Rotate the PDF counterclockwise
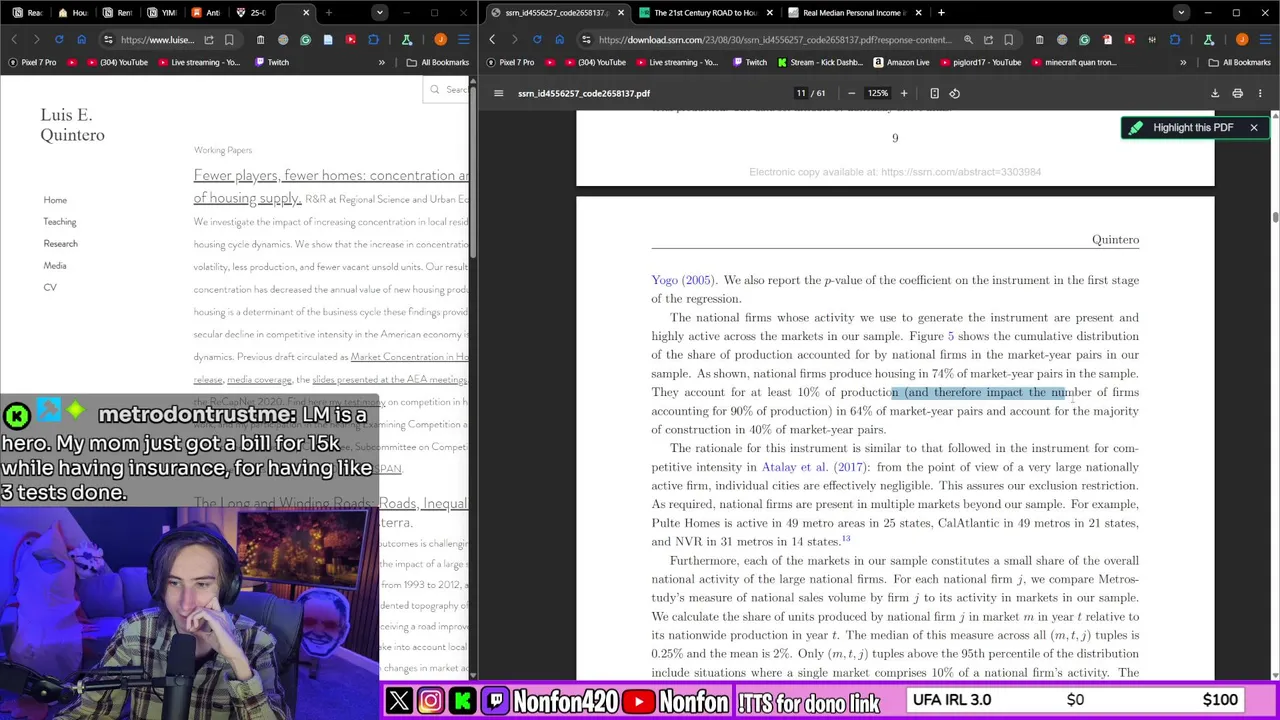 click(x=954, y=93)
